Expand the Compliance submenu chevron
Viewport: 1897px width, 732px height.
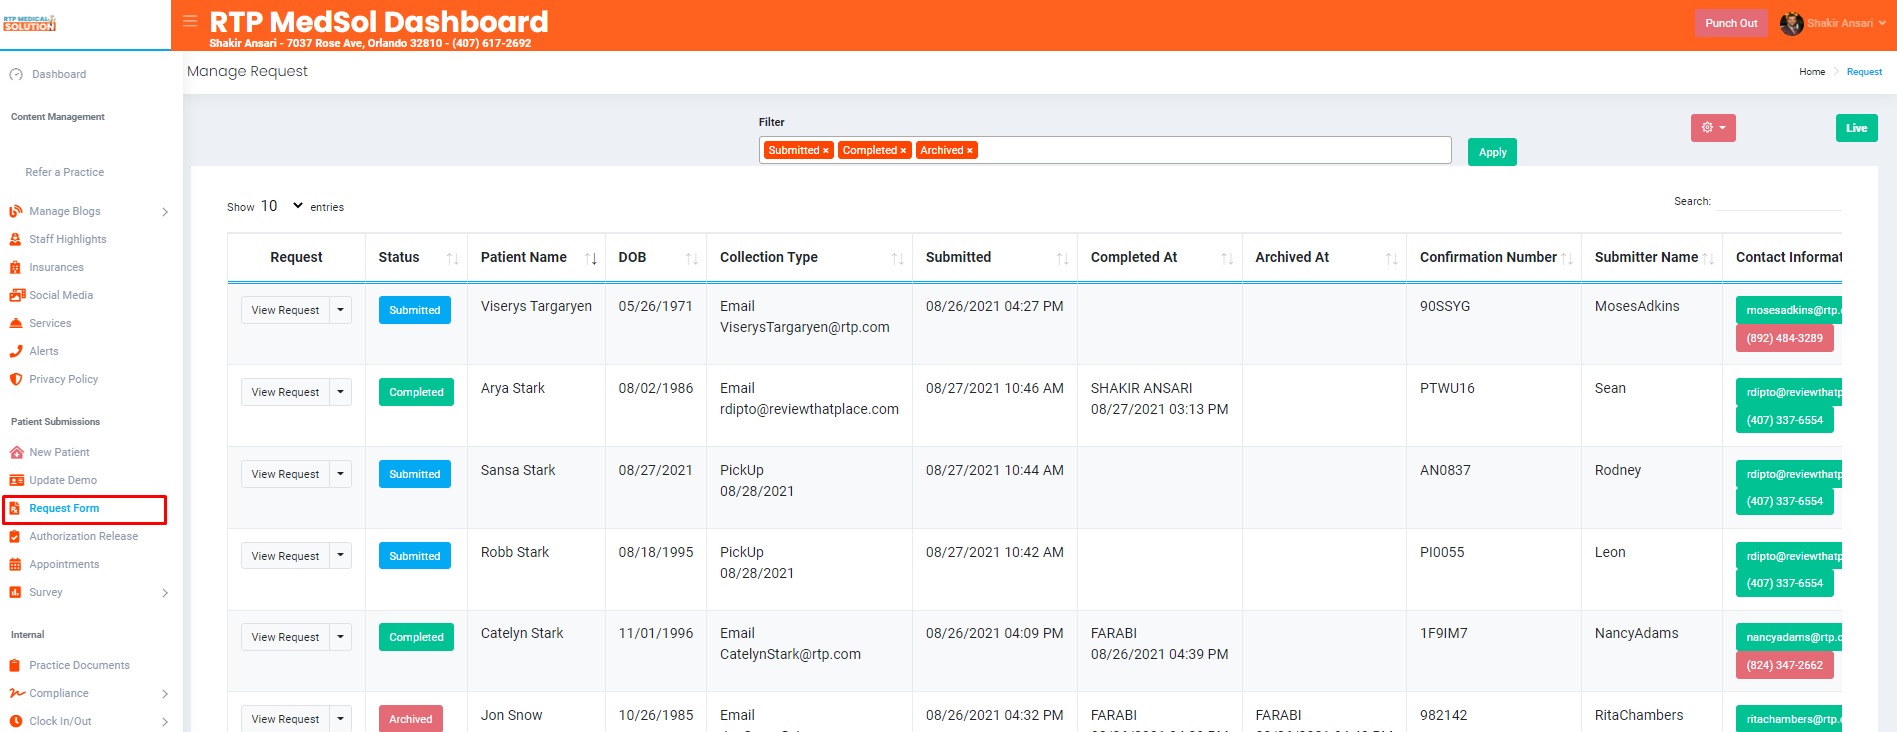165,693
